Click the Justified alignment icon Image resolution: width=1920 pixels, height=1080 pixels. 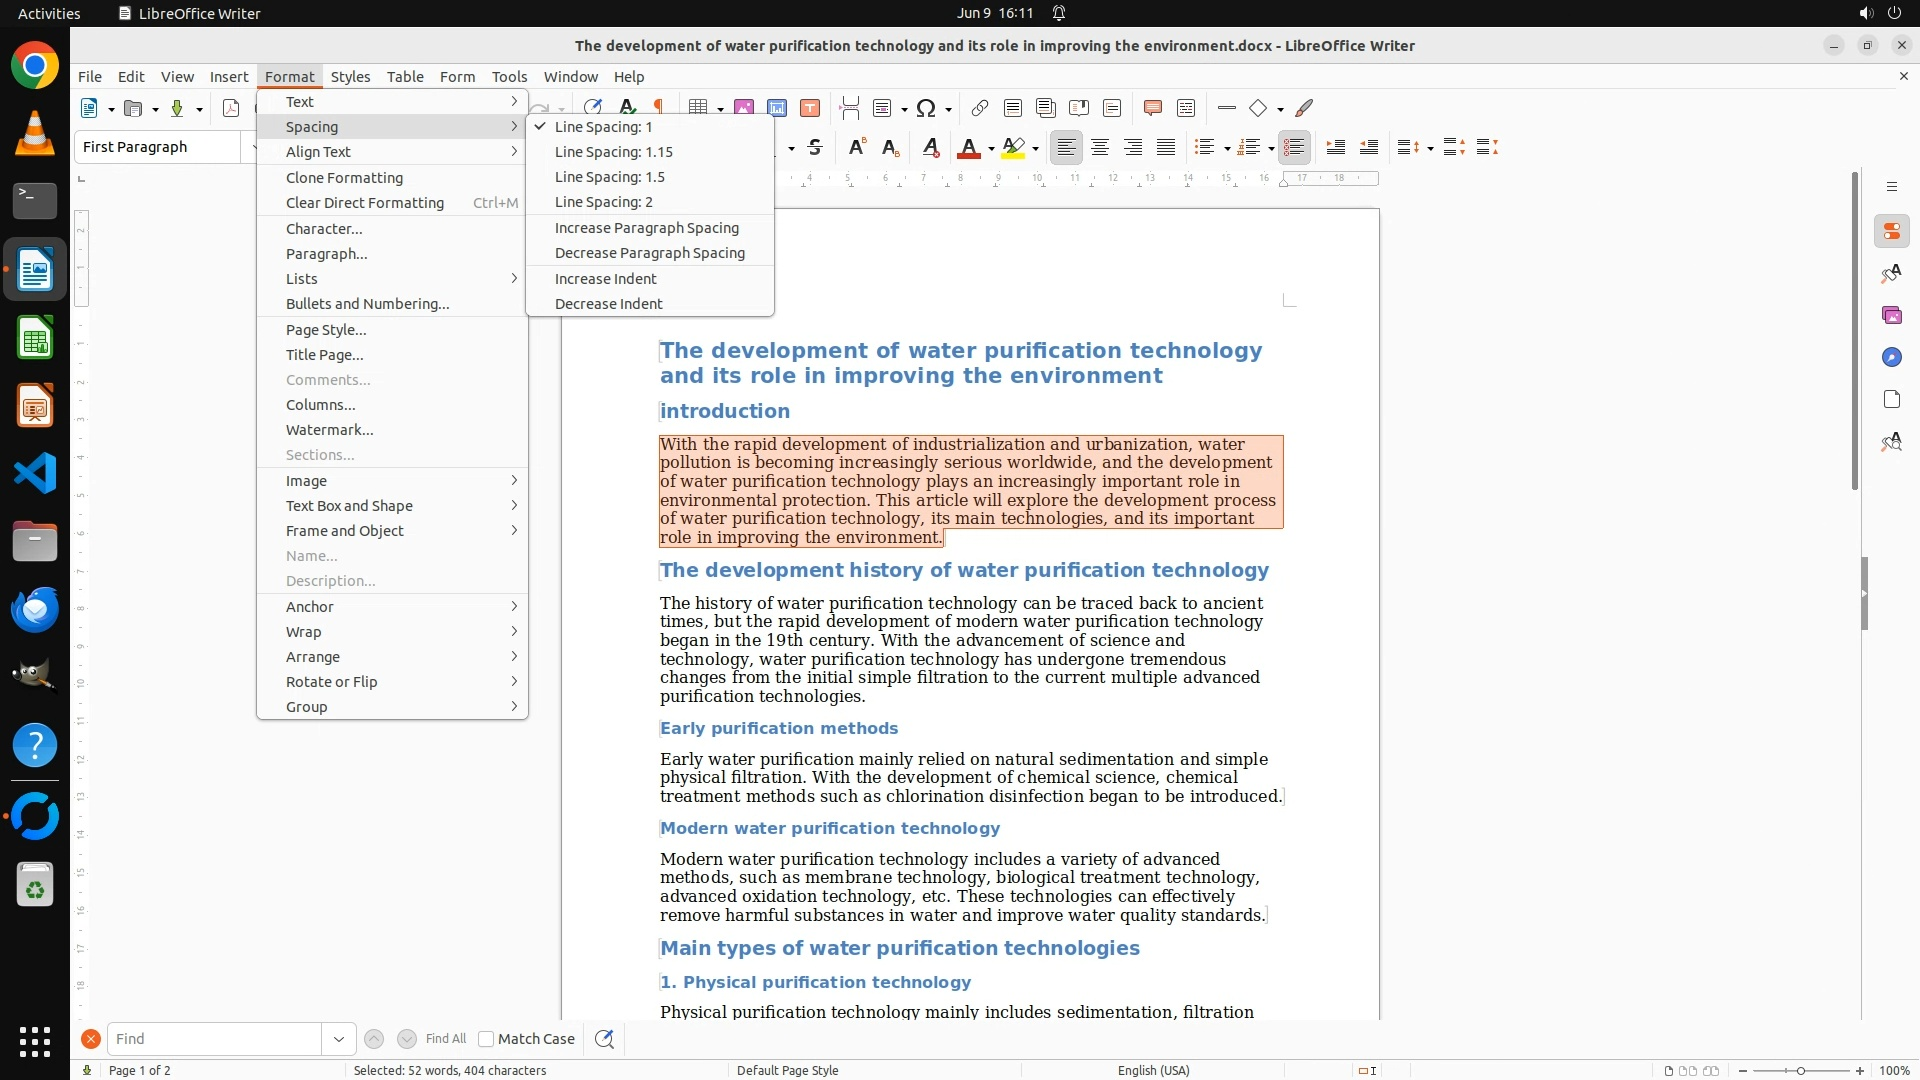(x=1166, y=148)
